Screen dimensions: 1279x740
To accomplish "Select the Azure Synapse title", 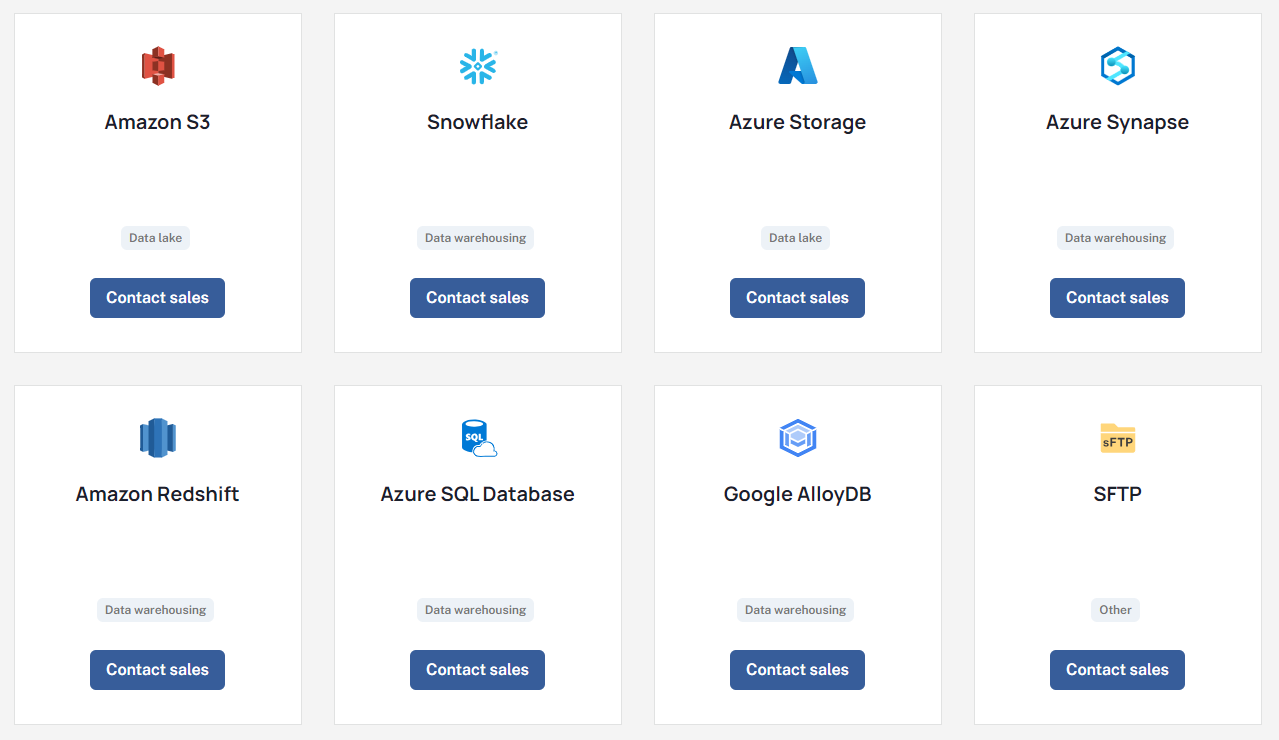I will pos(1117,122).
